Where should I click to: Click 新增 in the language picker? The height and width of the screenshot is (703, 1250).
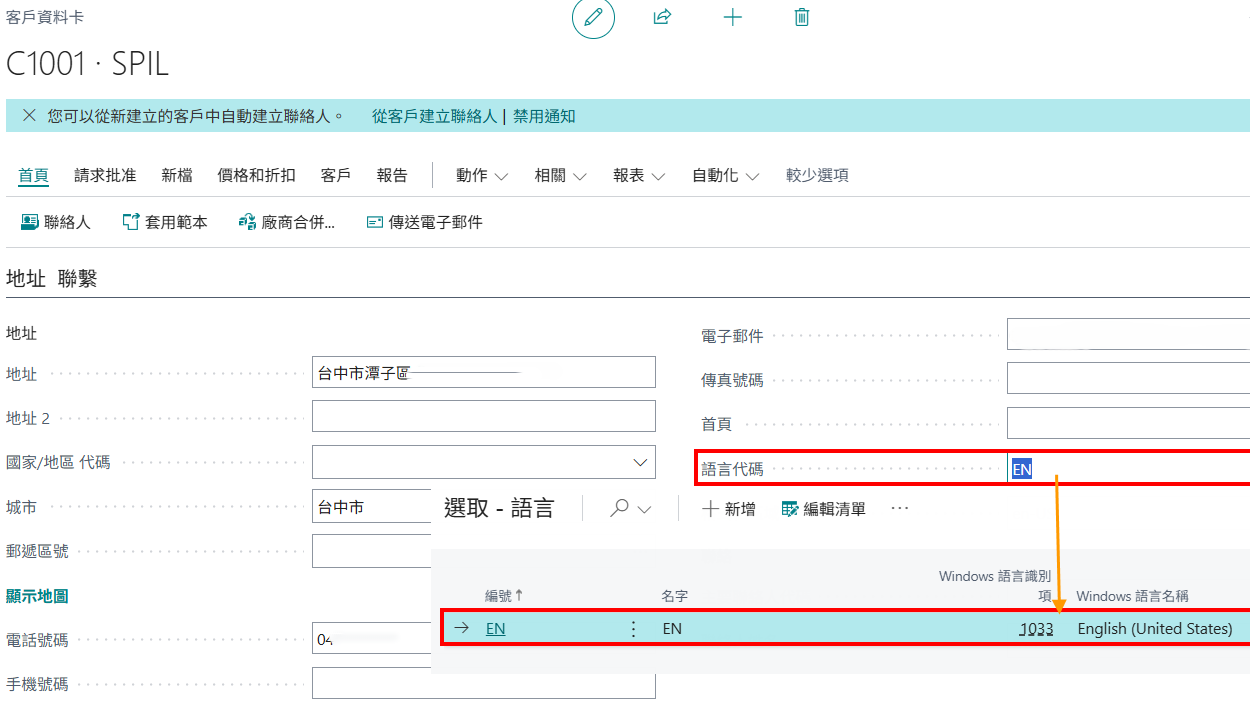coord(729,509)
